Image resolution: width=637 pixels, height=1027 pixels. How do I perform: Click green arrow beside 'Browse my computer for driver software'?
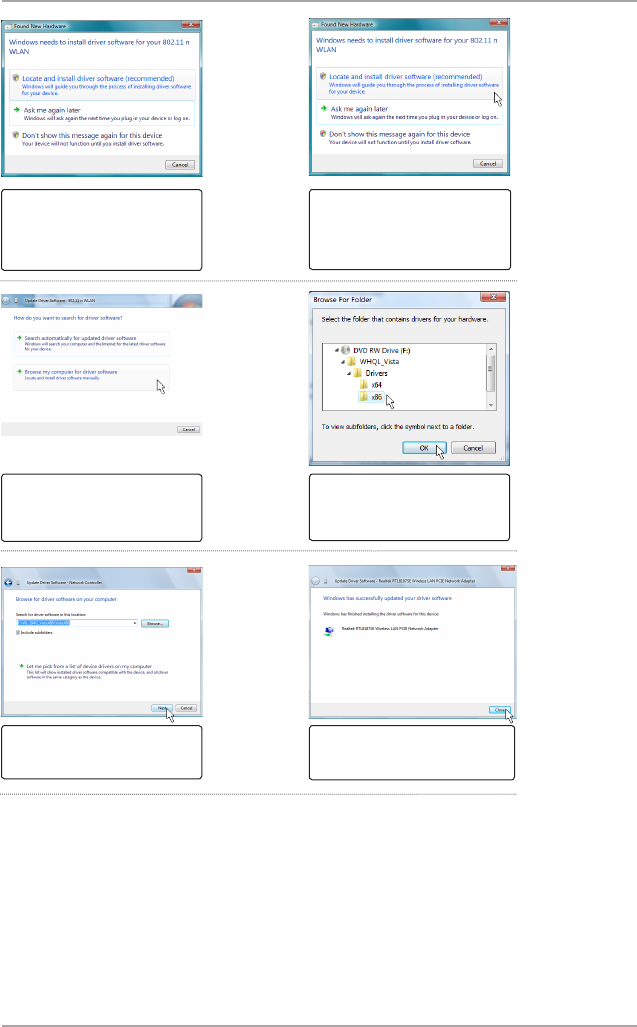[20, 371]
